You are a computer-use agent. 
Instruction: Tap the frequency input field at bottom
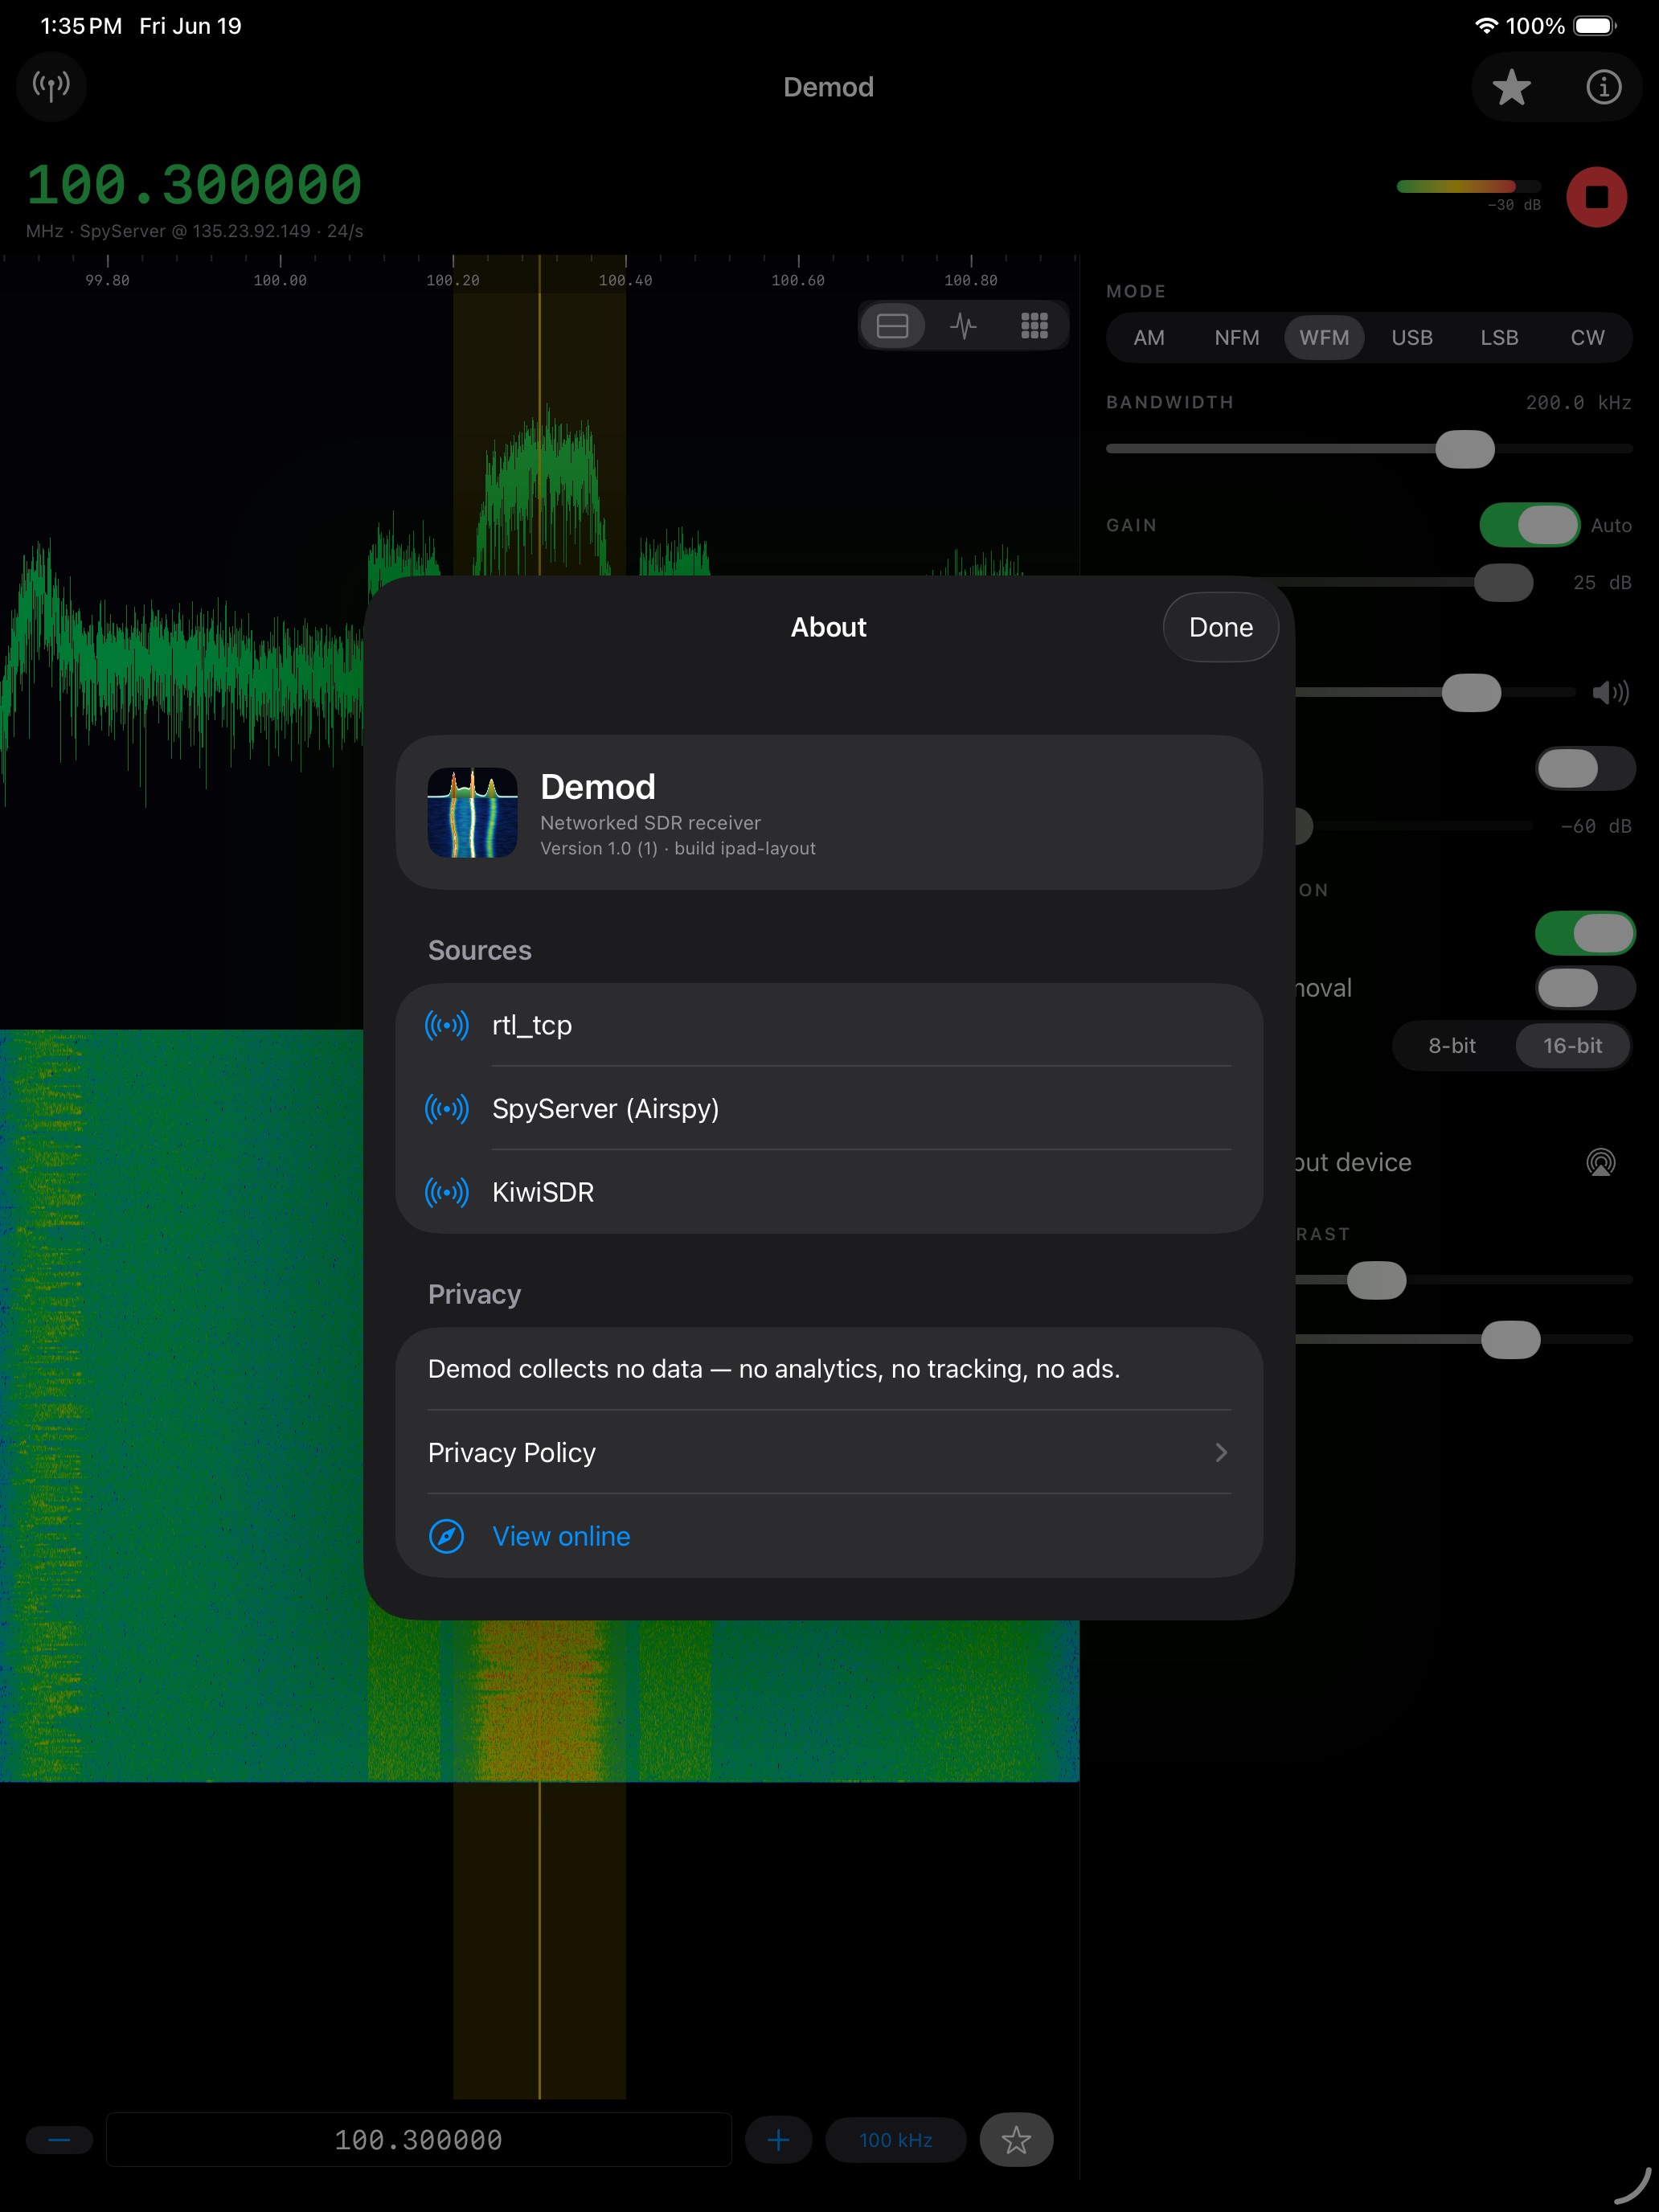click(418, 2140)
